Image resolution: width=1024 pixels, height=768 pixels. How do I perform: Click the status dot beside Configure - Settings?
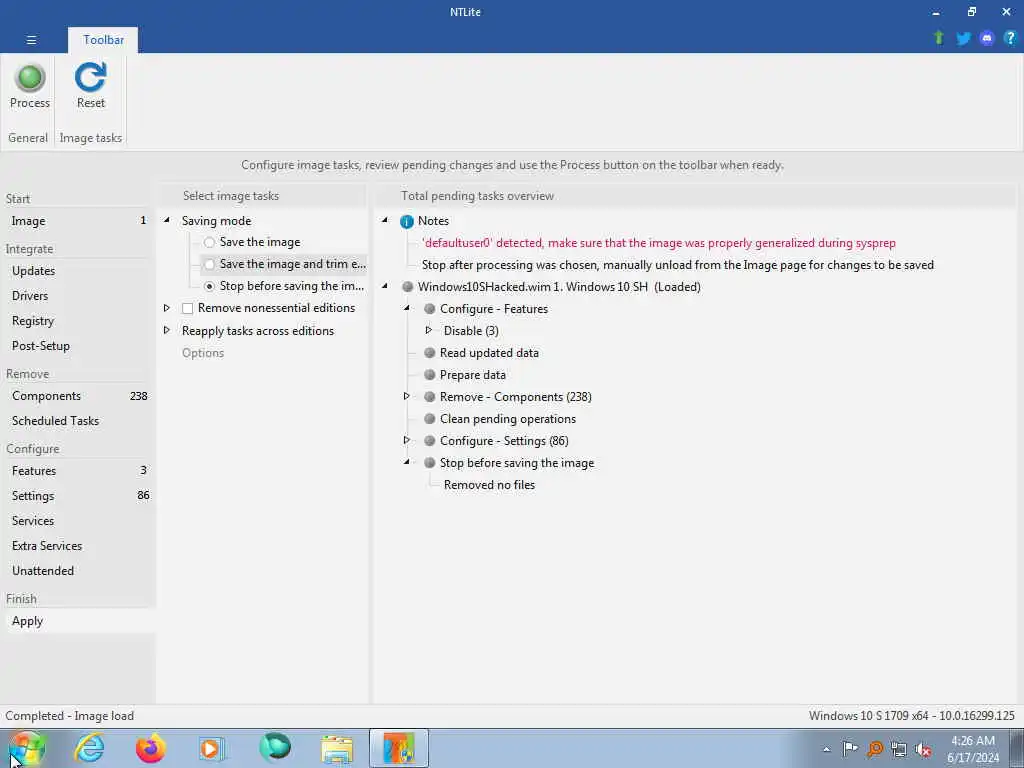click(x=430, y=441)
